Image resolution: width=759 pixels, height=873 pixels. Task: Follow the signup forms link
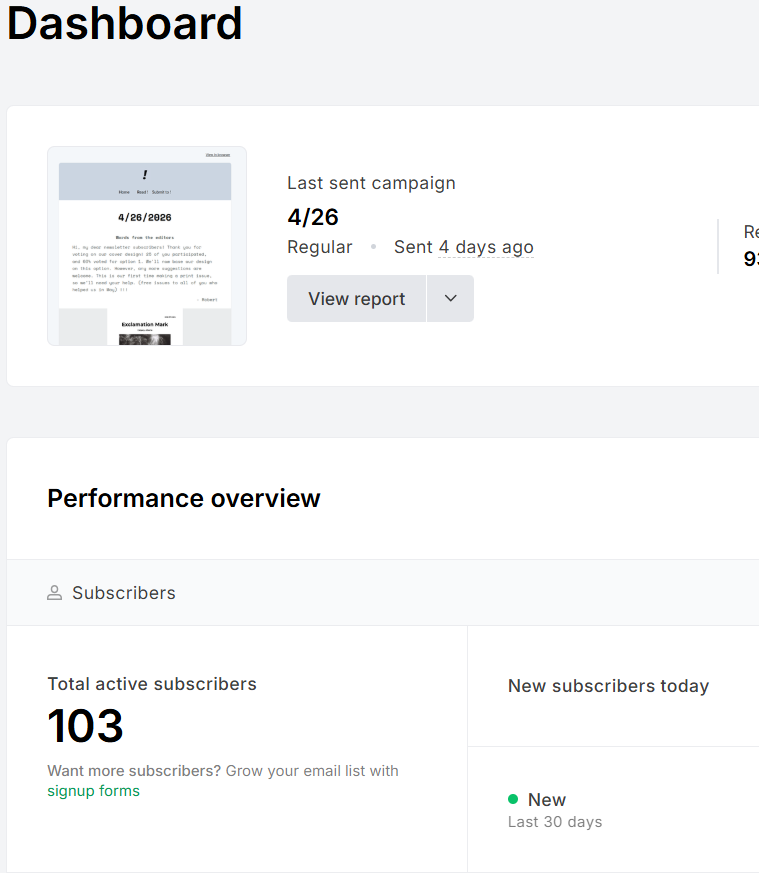pos(94,791)
